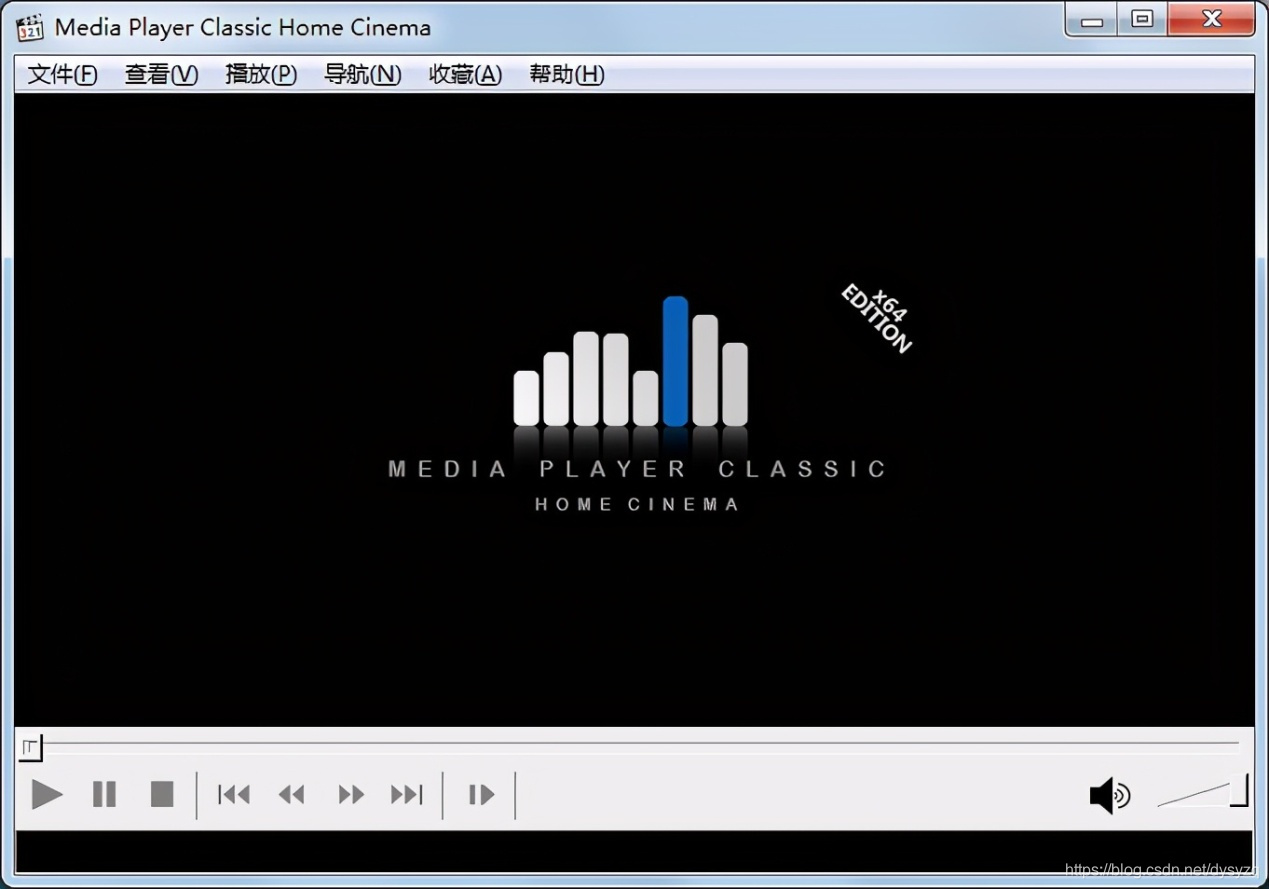The width and height of the screenshot is (1269, 889).
Task: Open the 文件(F) menu
Action: click(x=62, y=75)
